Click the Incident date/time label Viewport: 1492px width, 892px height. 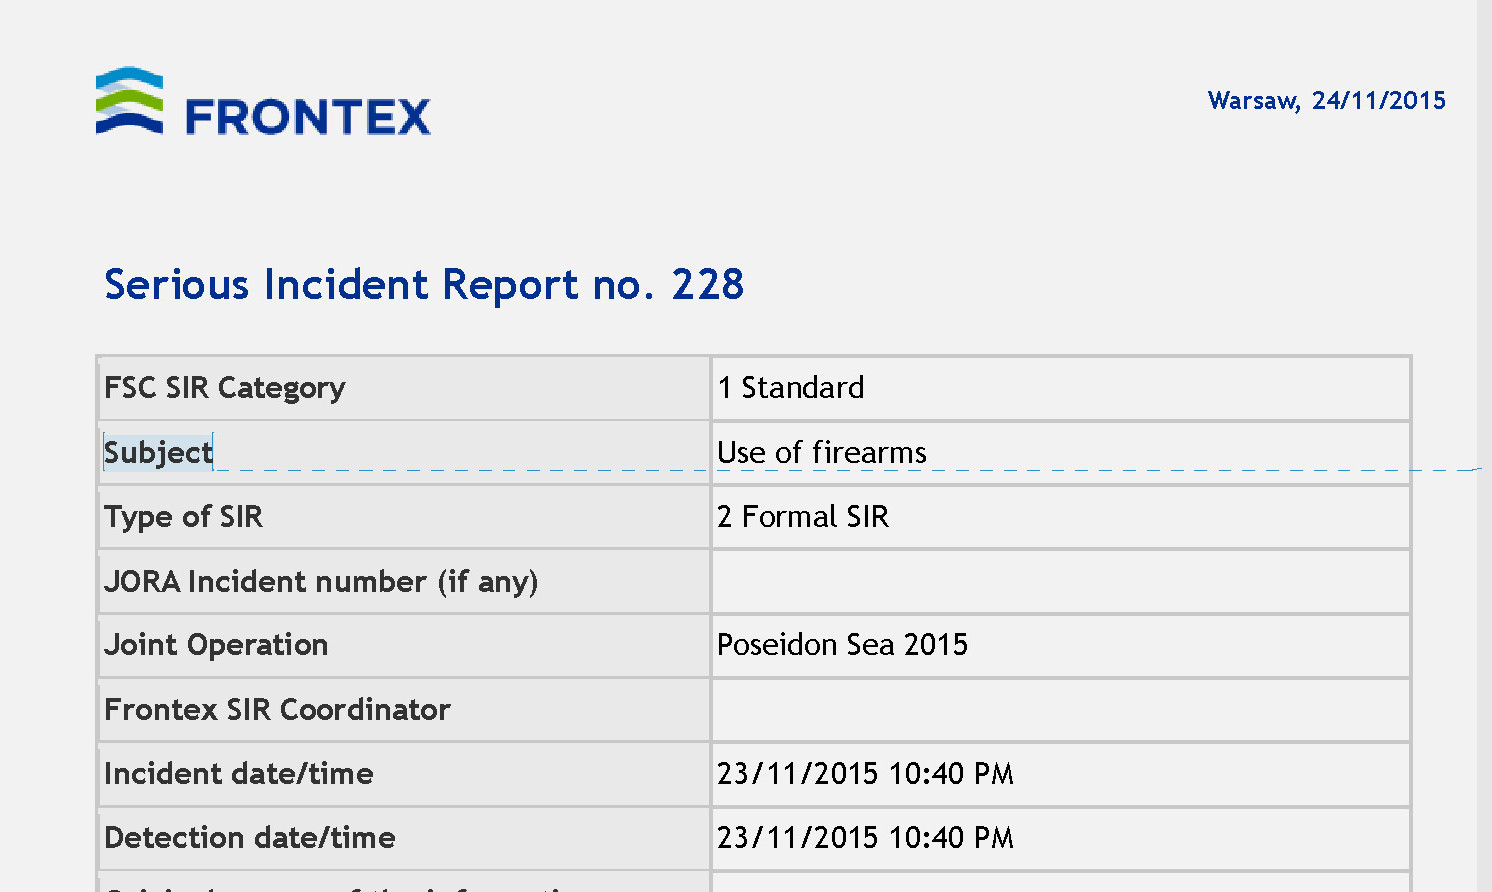click(x=239, y=774)
